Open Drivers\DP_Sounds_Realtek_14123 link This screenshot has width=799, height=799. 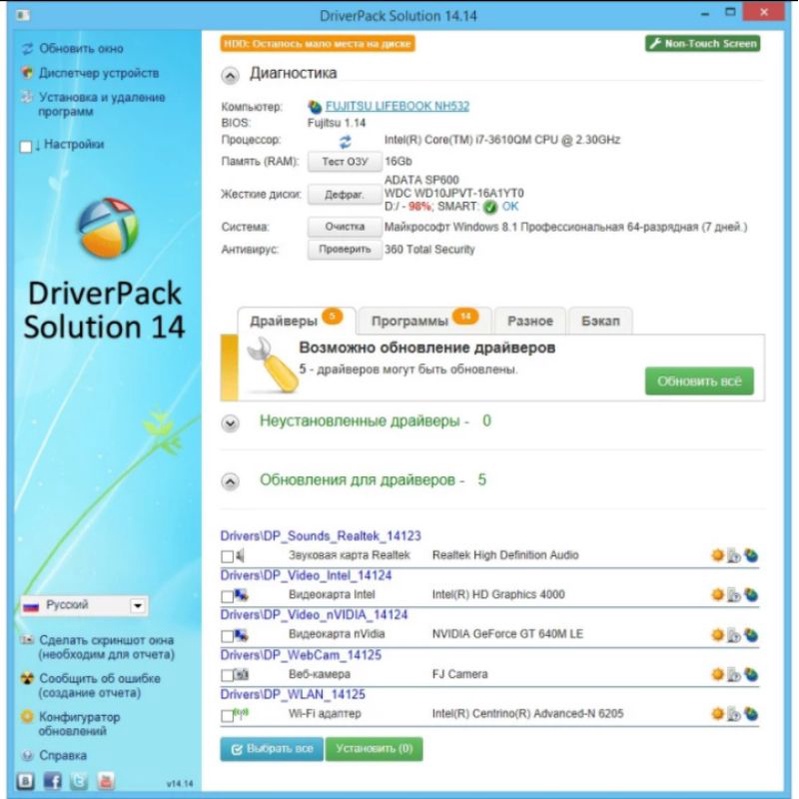[321, 536]
